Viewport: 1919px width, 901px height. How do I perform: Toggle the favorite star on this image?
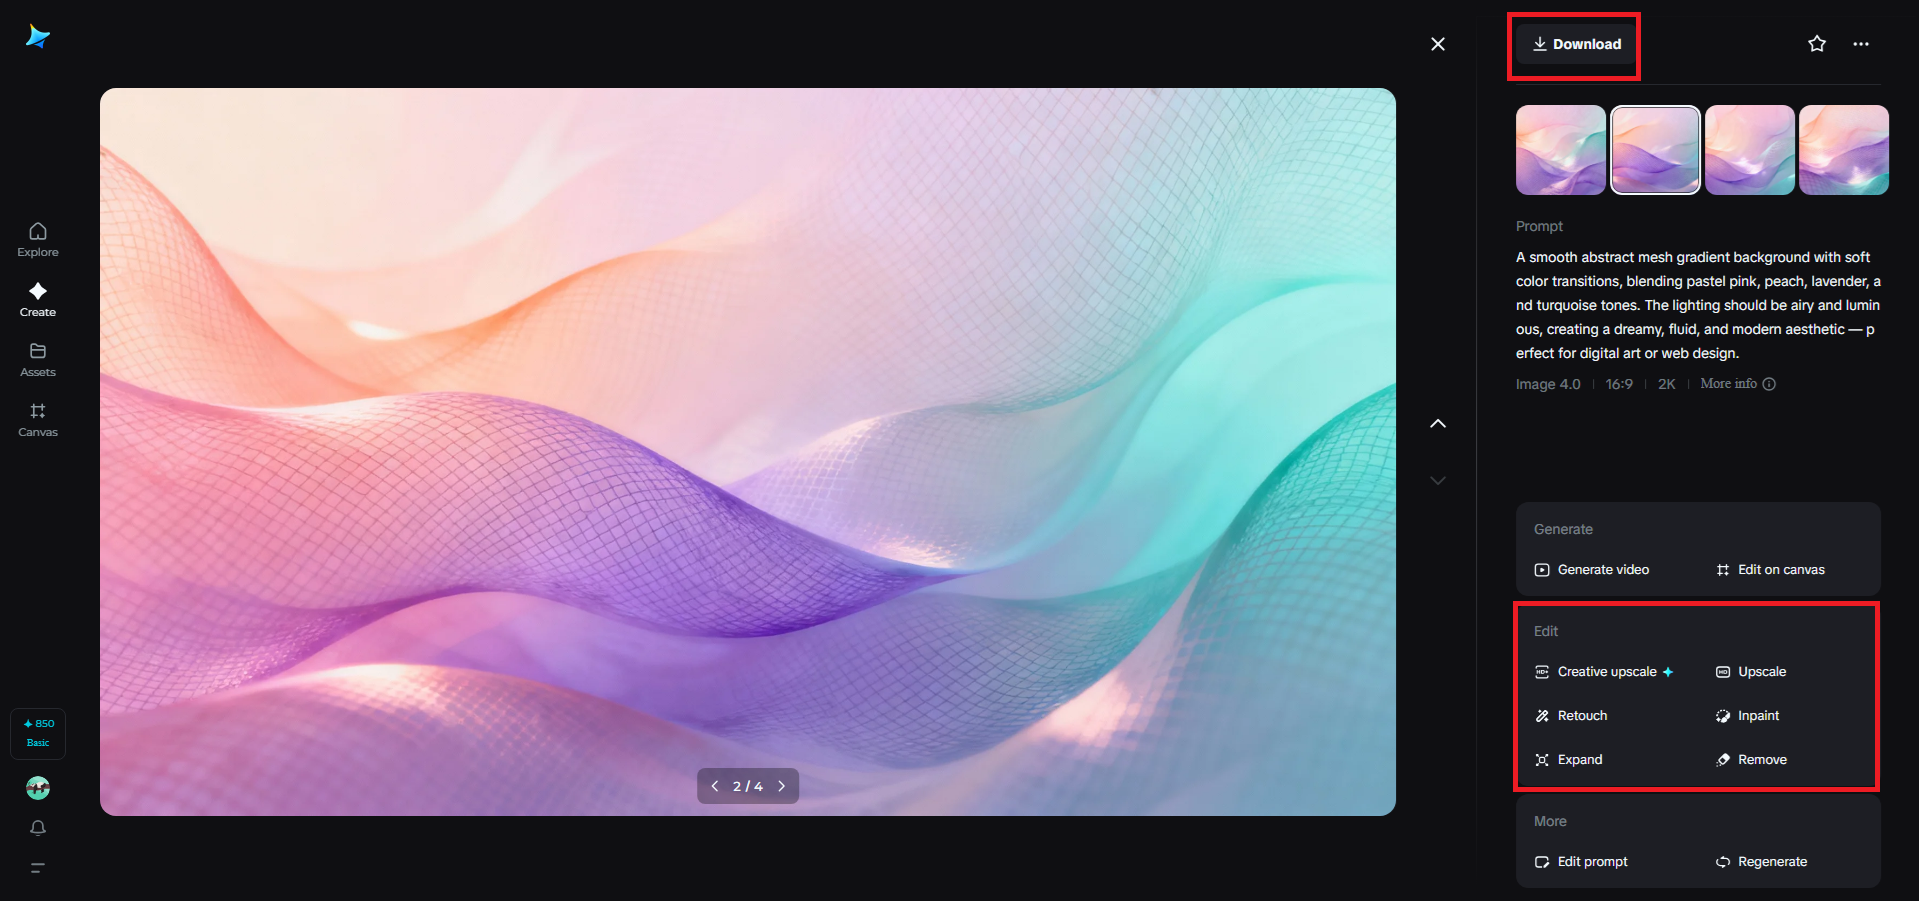(1816, 43)
